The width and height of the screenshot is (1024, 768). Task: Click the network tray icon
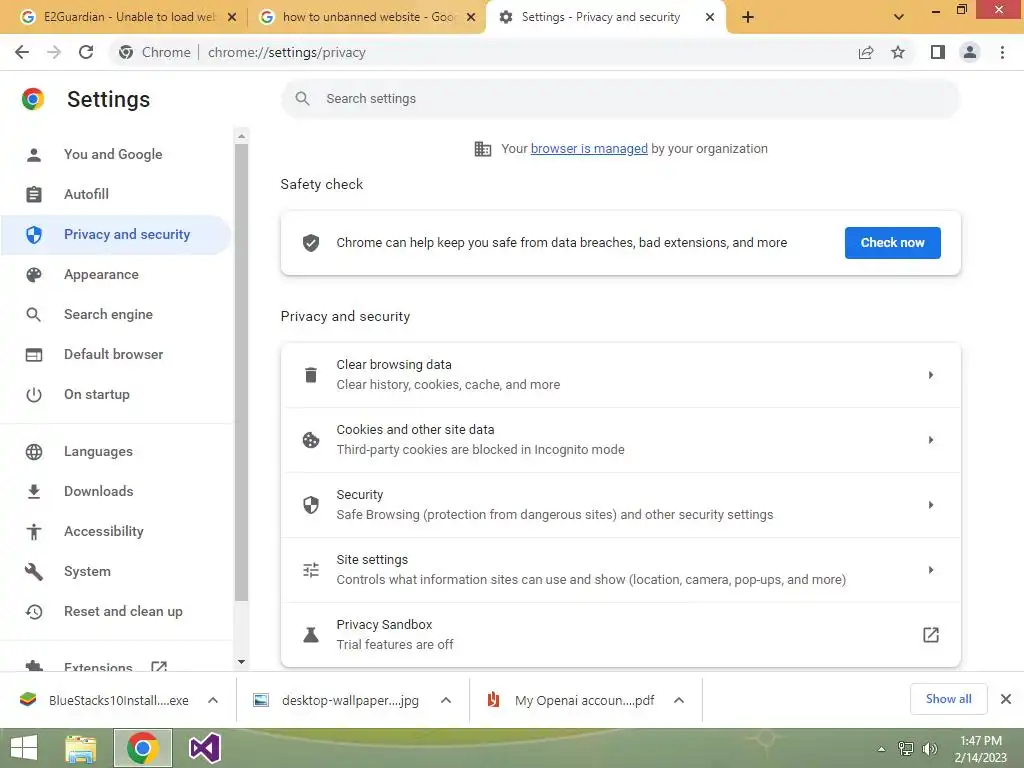click(x=906, y=749)
